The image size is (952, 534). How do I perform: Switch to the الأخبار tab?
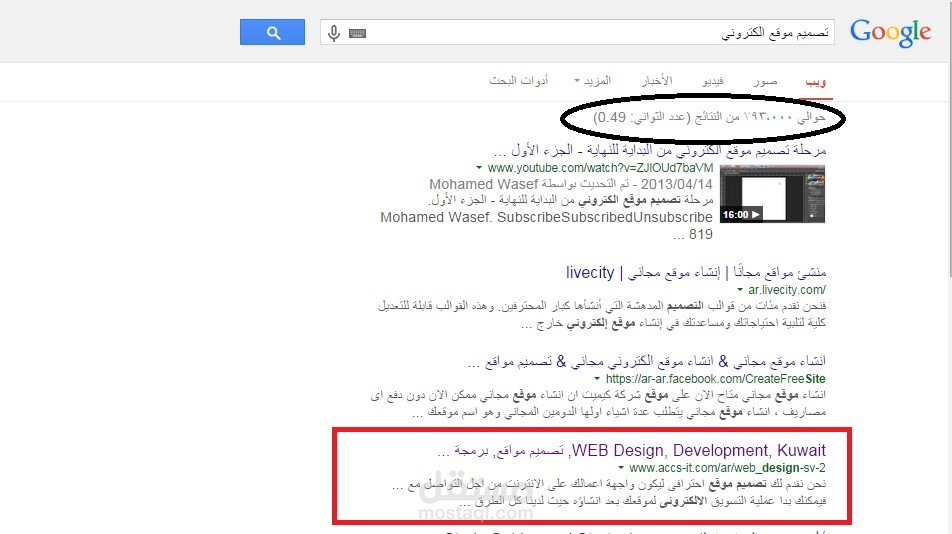[657, 81]
